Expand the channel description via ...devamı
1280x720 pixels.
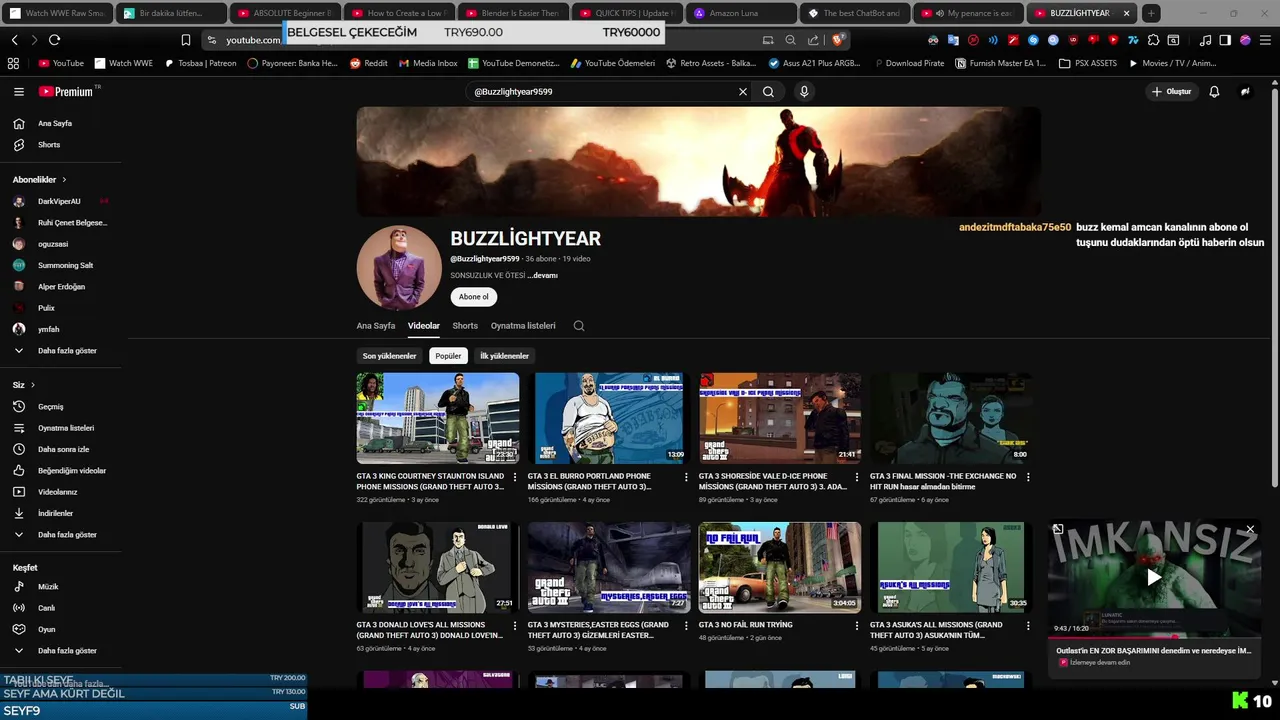click(x=543, y=275)
